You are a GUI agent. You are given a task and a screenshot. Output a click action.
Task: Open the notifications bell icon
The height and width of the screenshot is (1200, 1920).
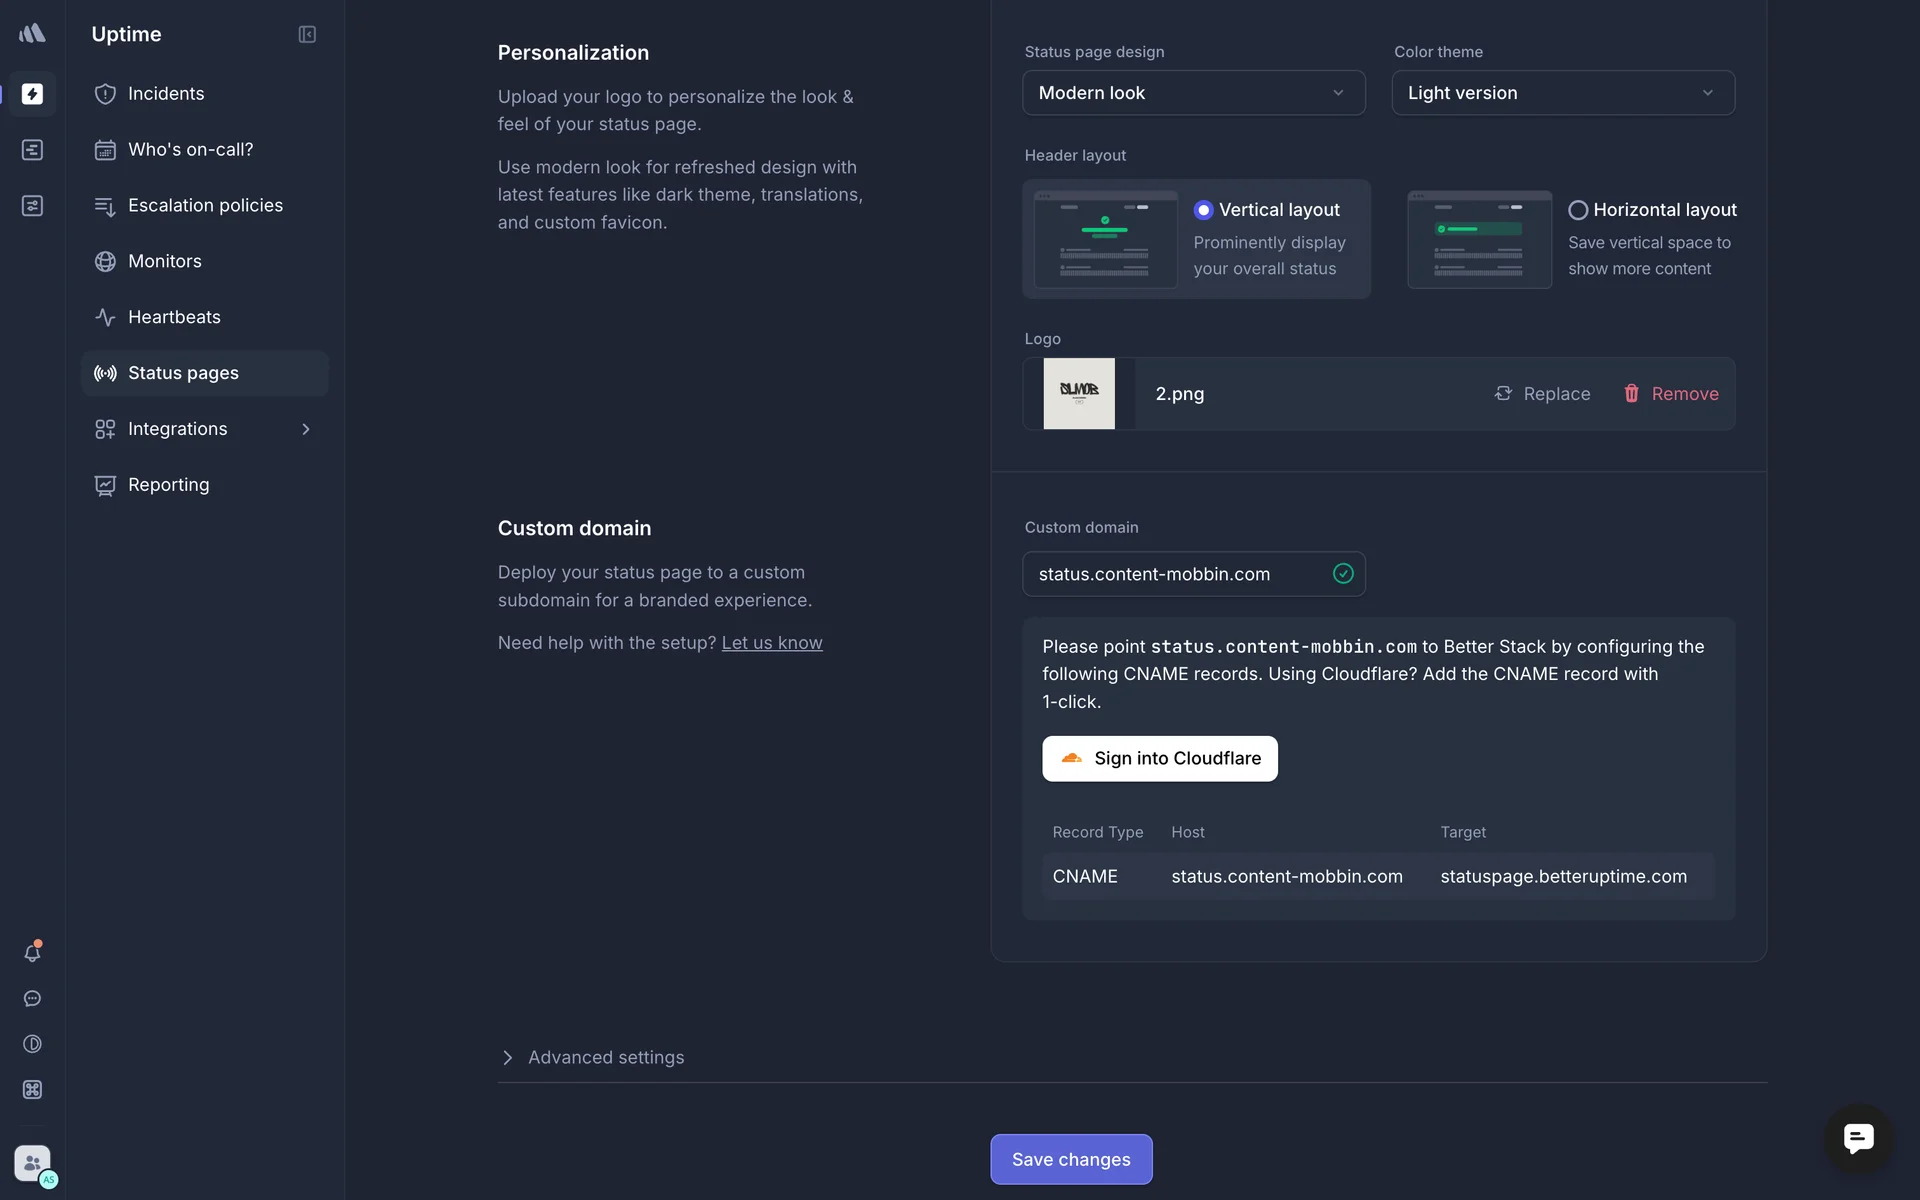(x=32, y=953)
